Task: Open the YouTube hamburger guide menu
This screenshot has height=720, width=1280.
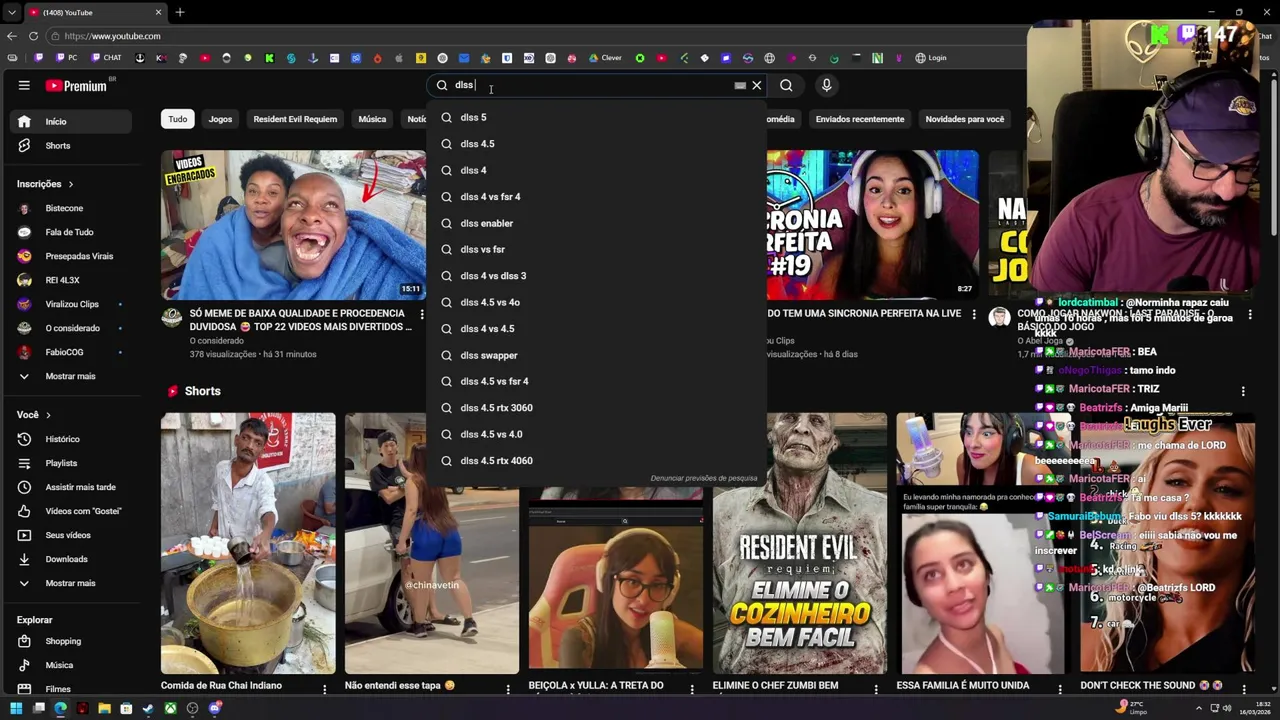Action: (x=24, y=85)
